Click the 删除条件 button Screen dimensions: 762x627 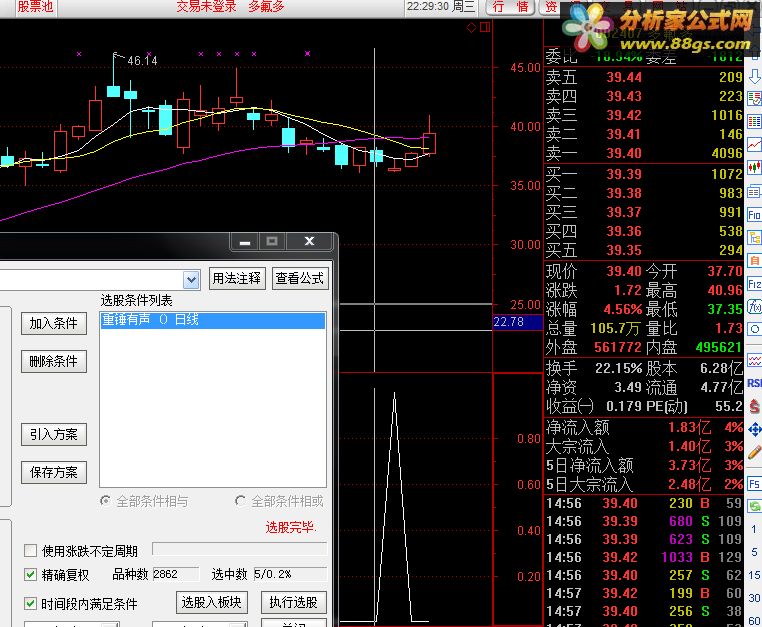point(53,361)
